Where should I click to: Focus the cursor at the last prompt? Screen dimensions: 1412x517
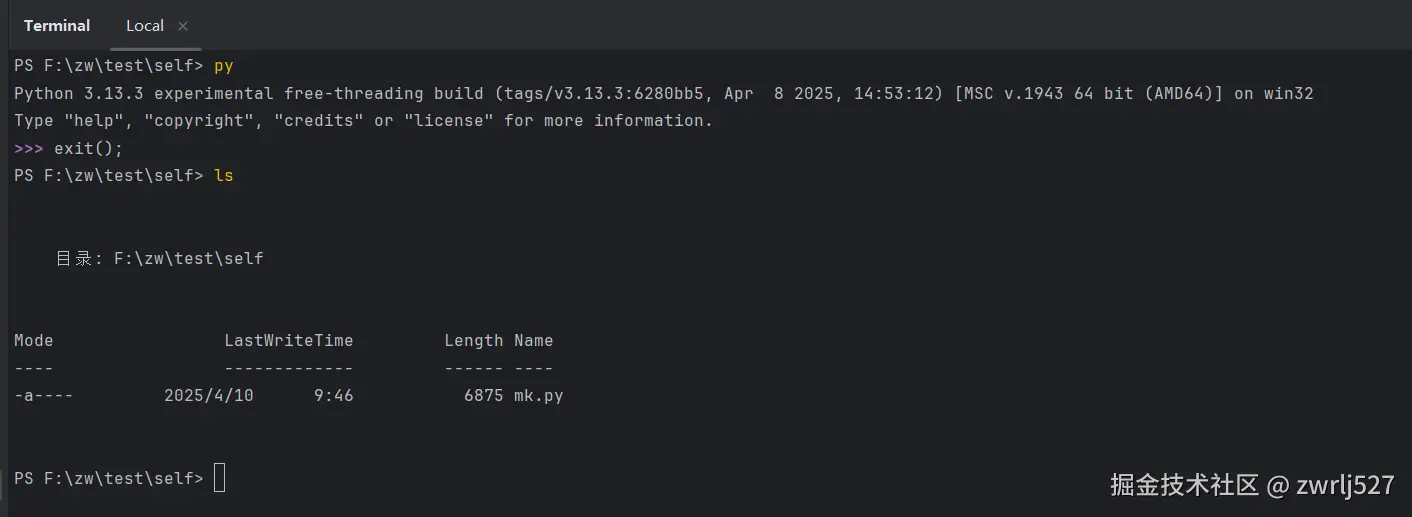tap(220, 478)
